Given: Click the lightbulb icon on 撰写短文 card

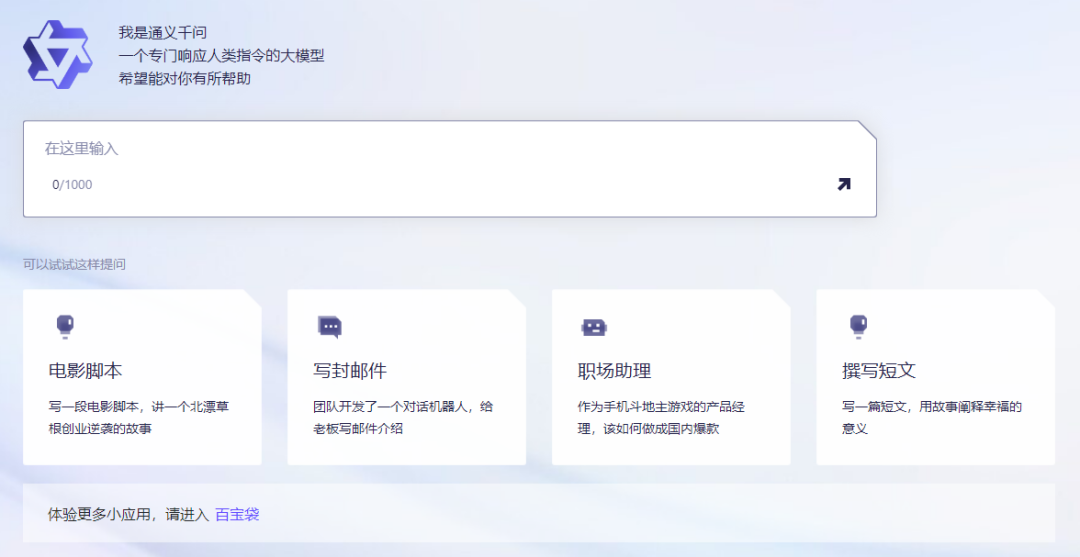Looking at the screenshot, I should pyautogui.click(x=858, y=325).
